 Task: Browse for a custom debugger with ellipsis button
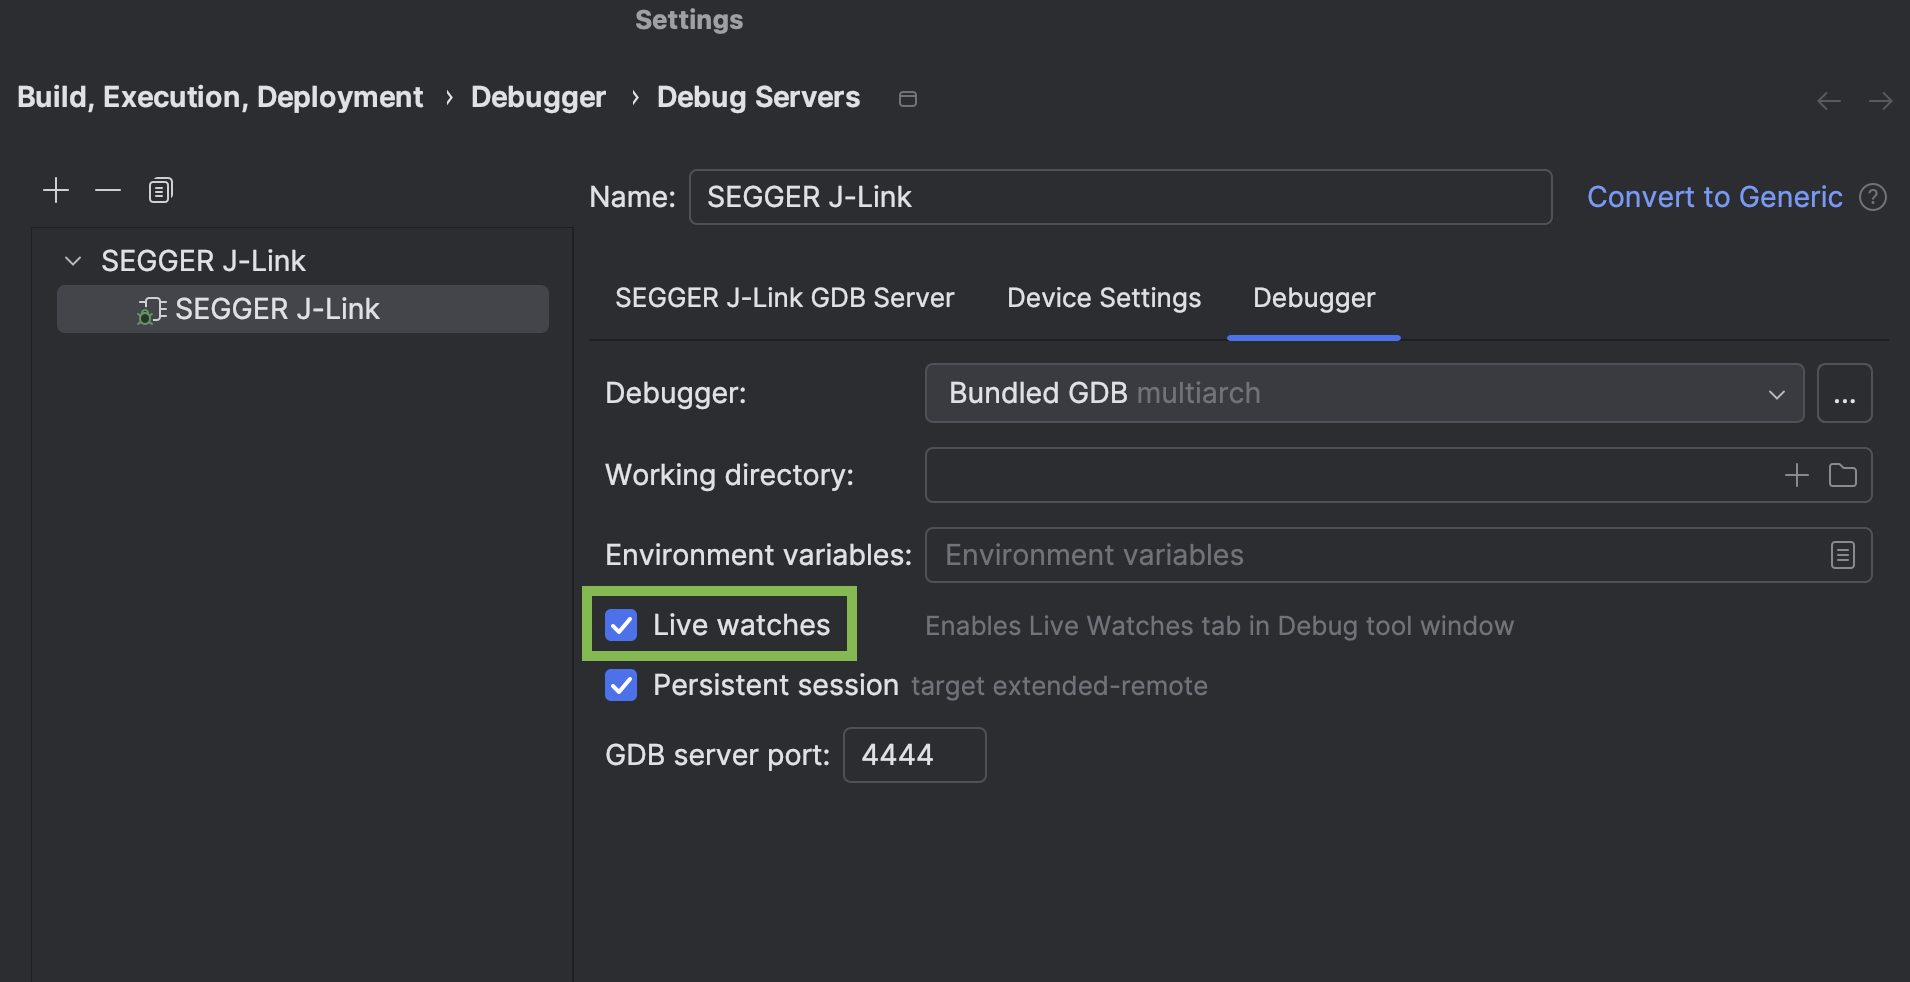point(1845,393)
